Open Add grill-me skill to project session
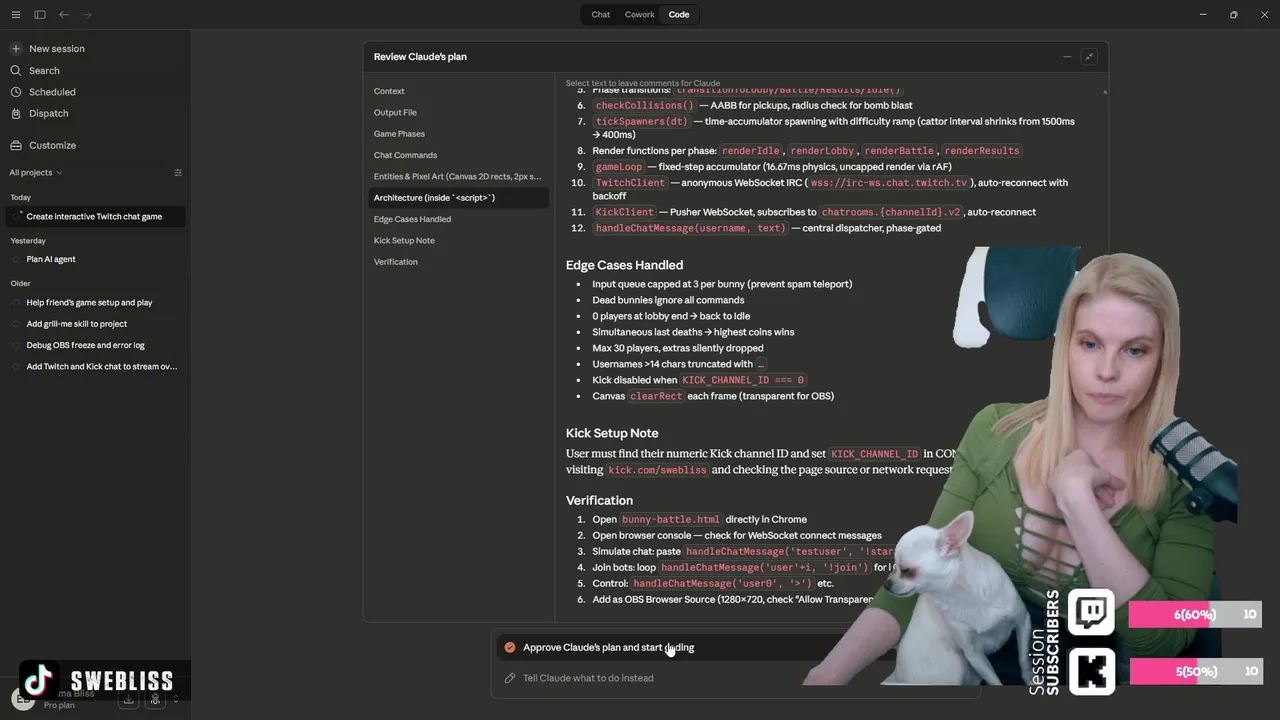 click(77, 324)
